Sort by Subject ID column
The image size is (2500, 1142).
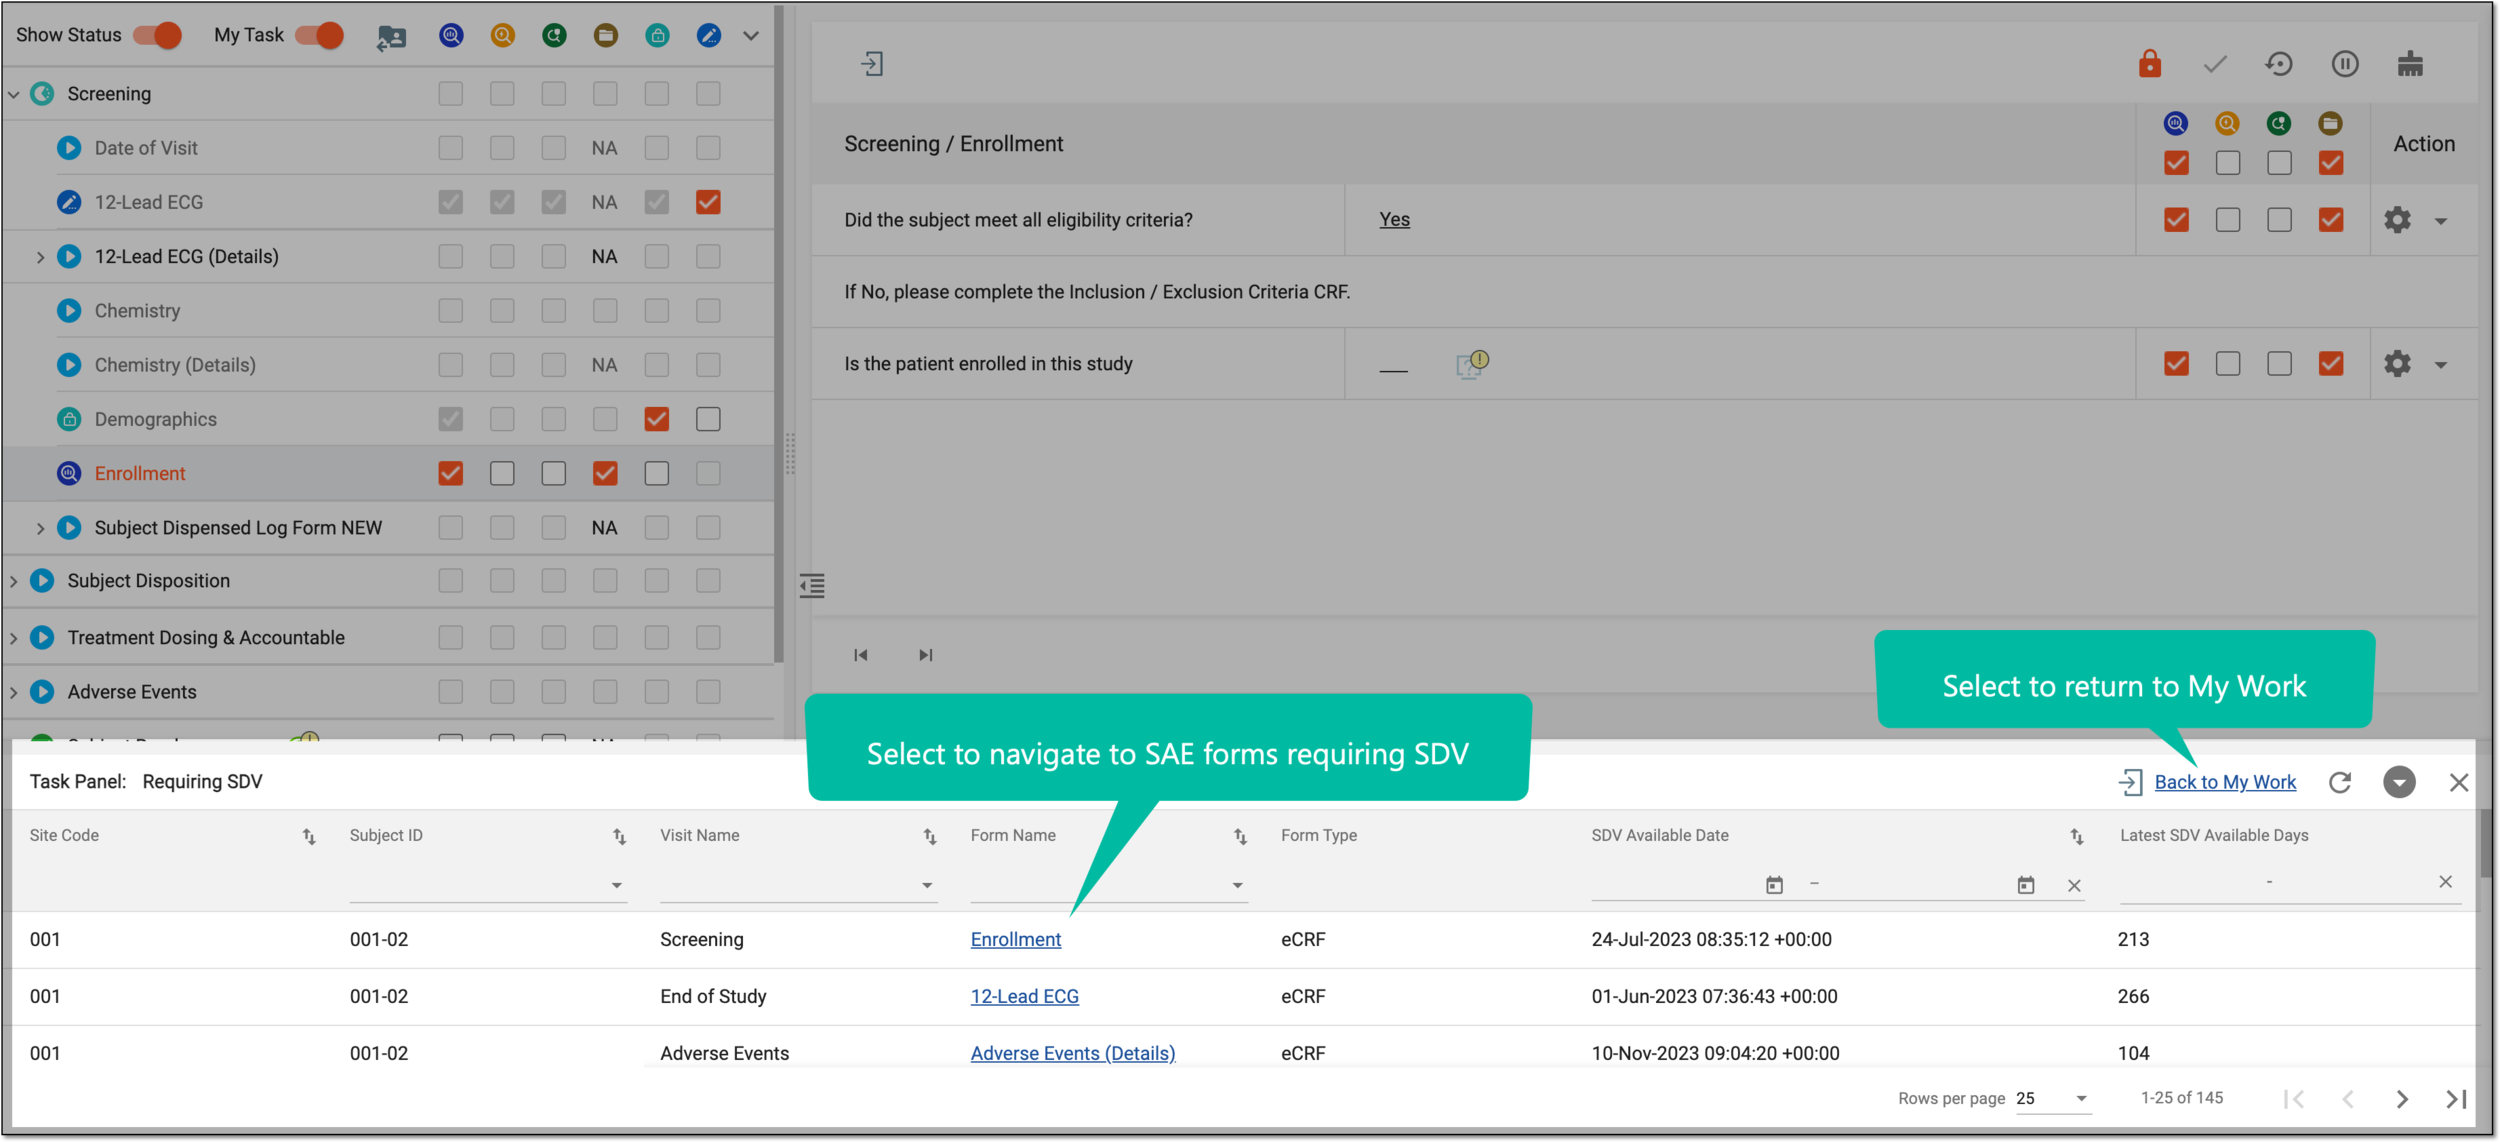click(x=620, y=837)
